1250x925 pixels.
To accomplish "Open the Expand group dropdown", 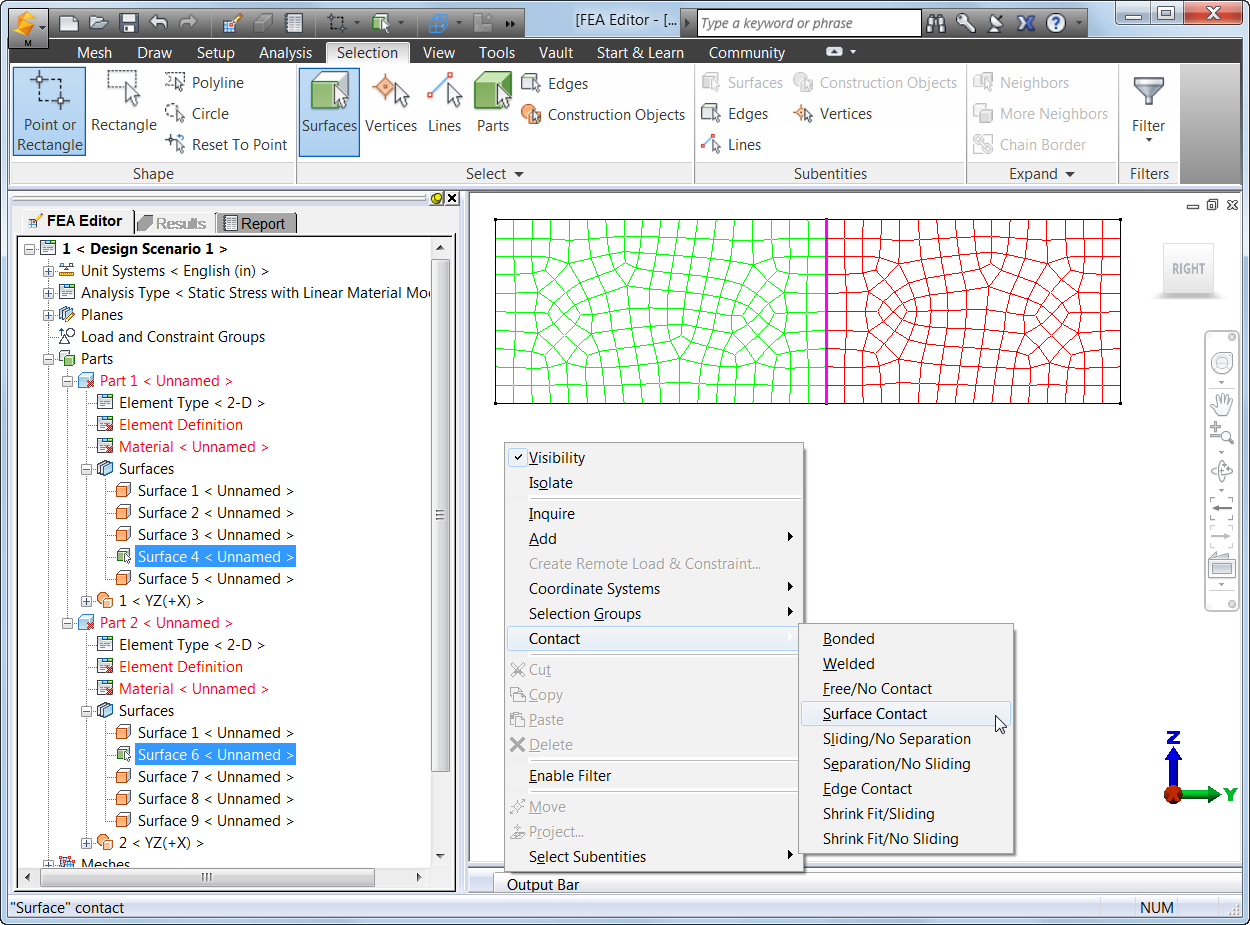I will pos(1042,174).
